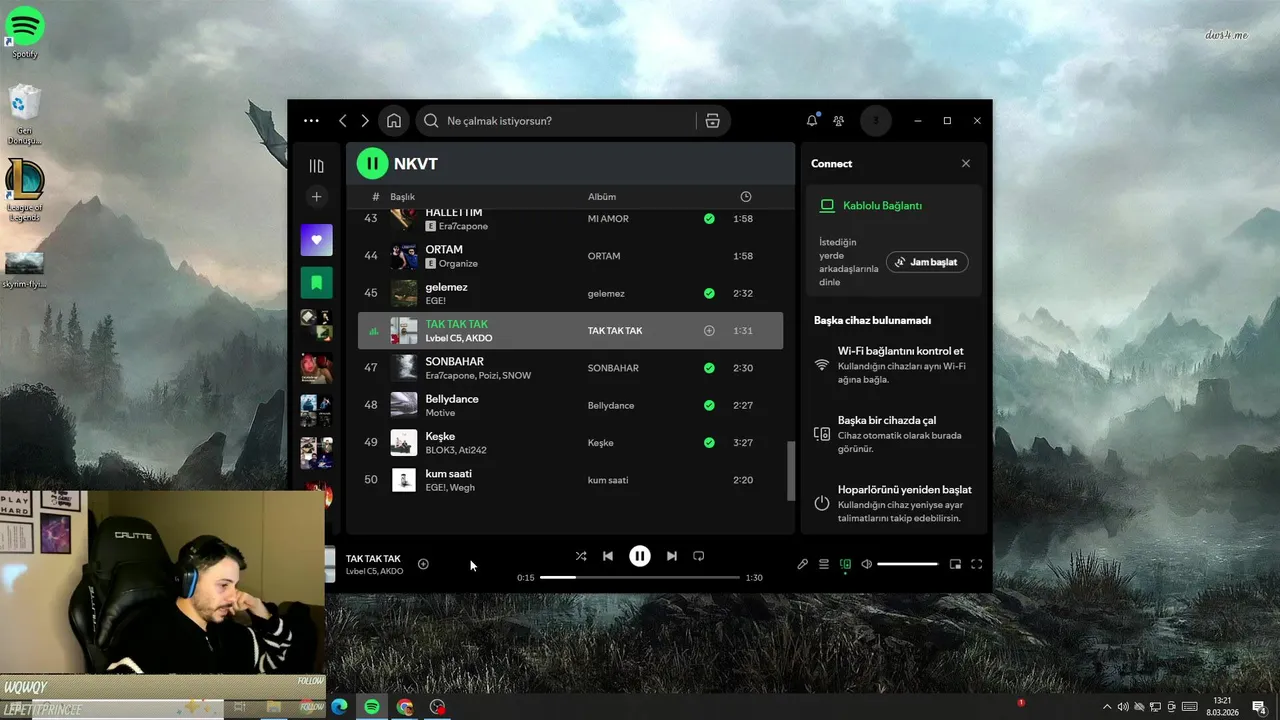Click the track list vertical scrollbar
1280x720 pixels.
point(791,472)
